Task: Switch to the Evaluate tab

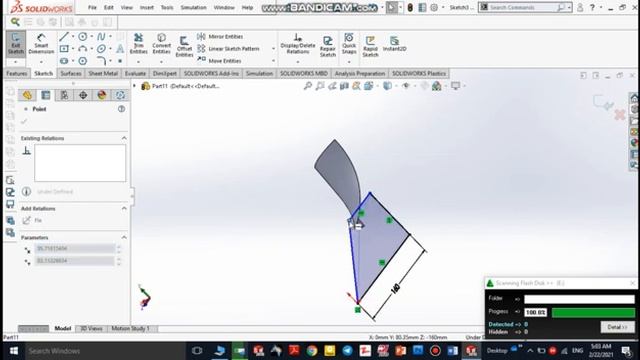Action: tap(135, 73)
